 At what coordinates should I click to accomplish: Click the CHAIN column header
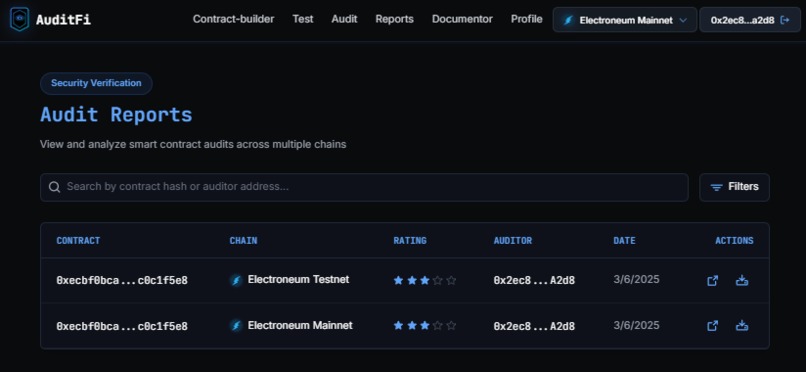(243, 240)
